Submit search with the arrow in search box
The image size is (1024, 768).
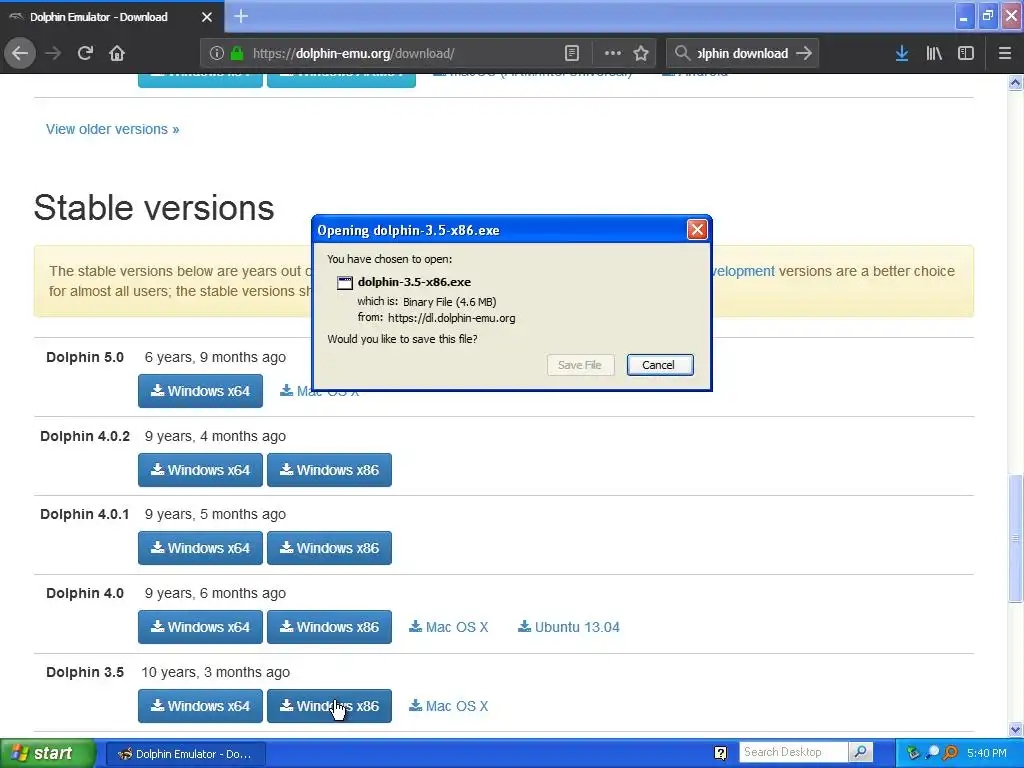click(x=804, y=54)
